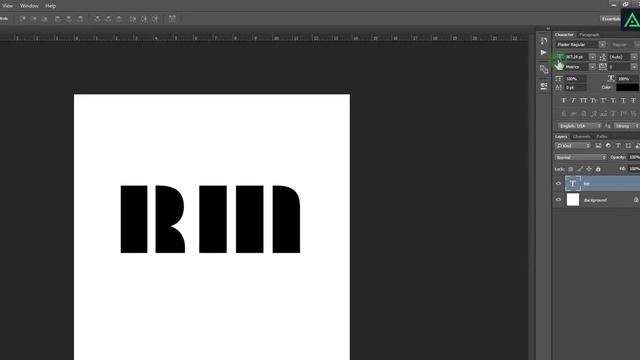Image resolution: width=640 pixels, height=360 pixels.
Task: Click the layer Opacity value field
Action: (634, 158)
